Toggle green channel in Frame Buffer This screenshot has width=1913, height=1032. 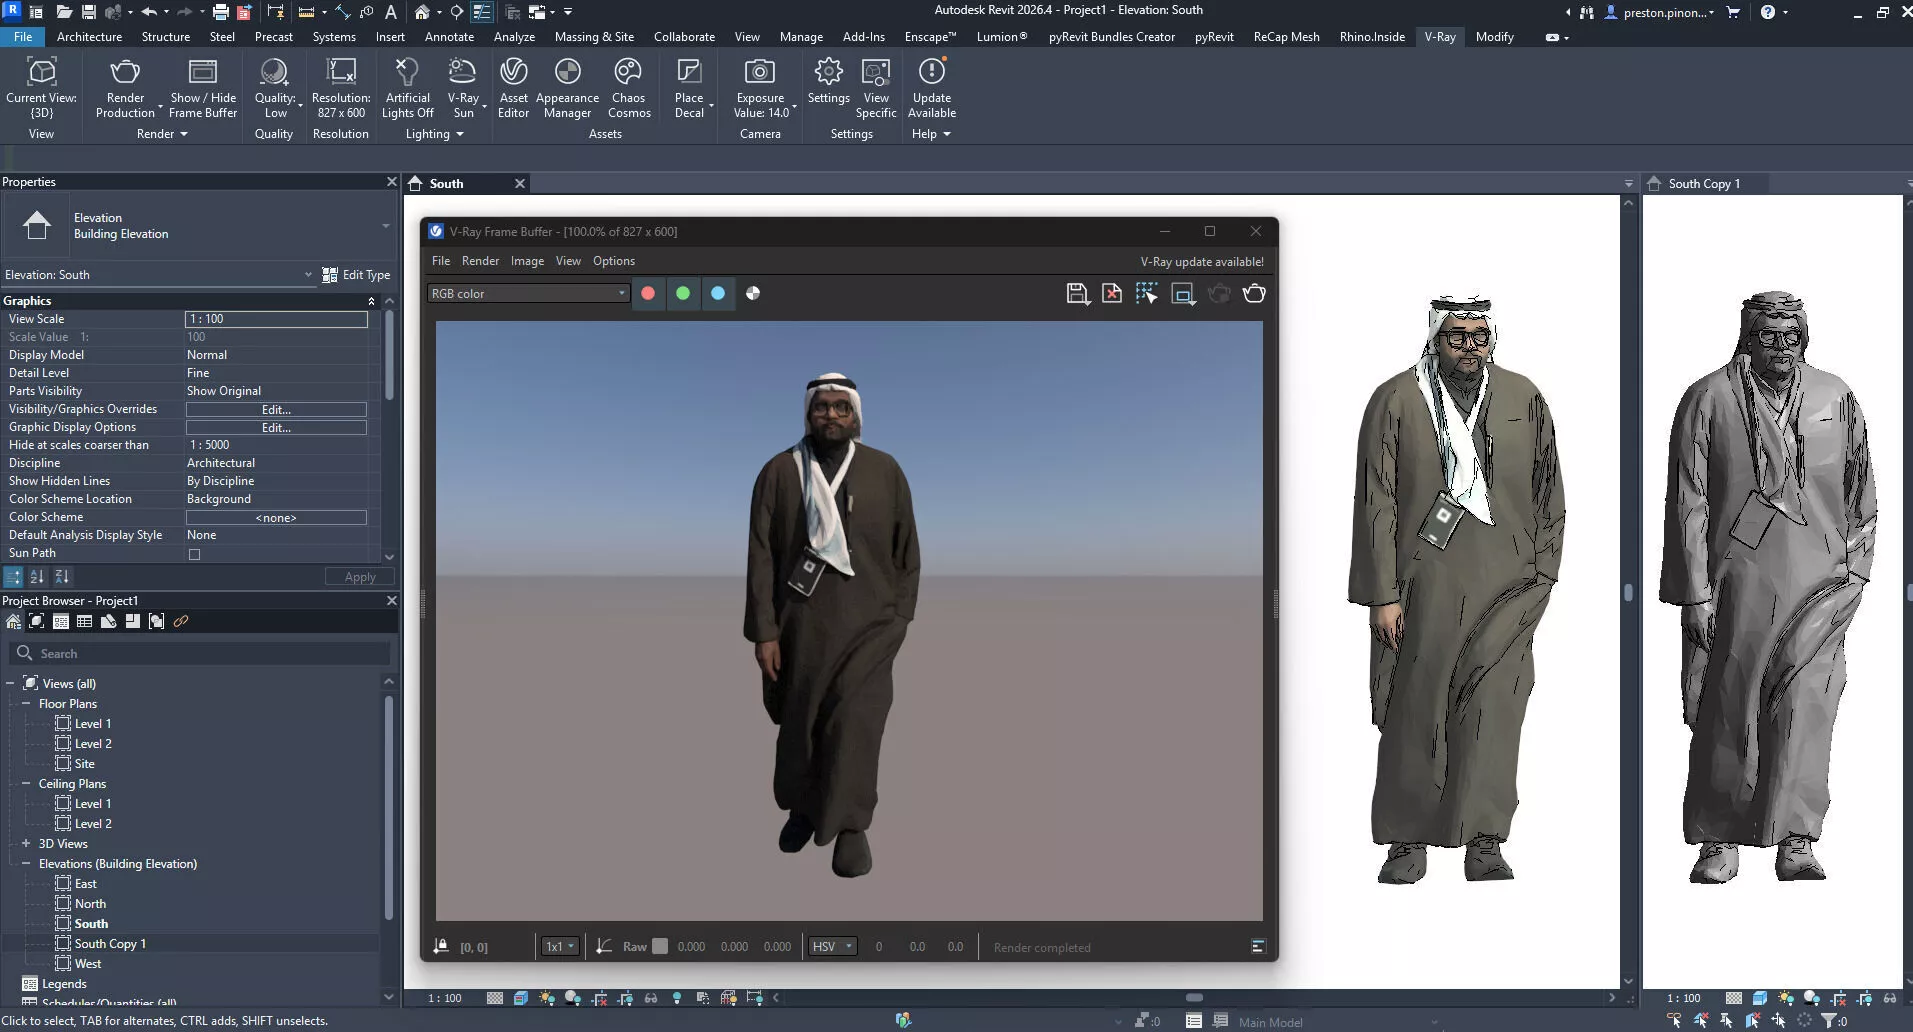coord(683,293)
